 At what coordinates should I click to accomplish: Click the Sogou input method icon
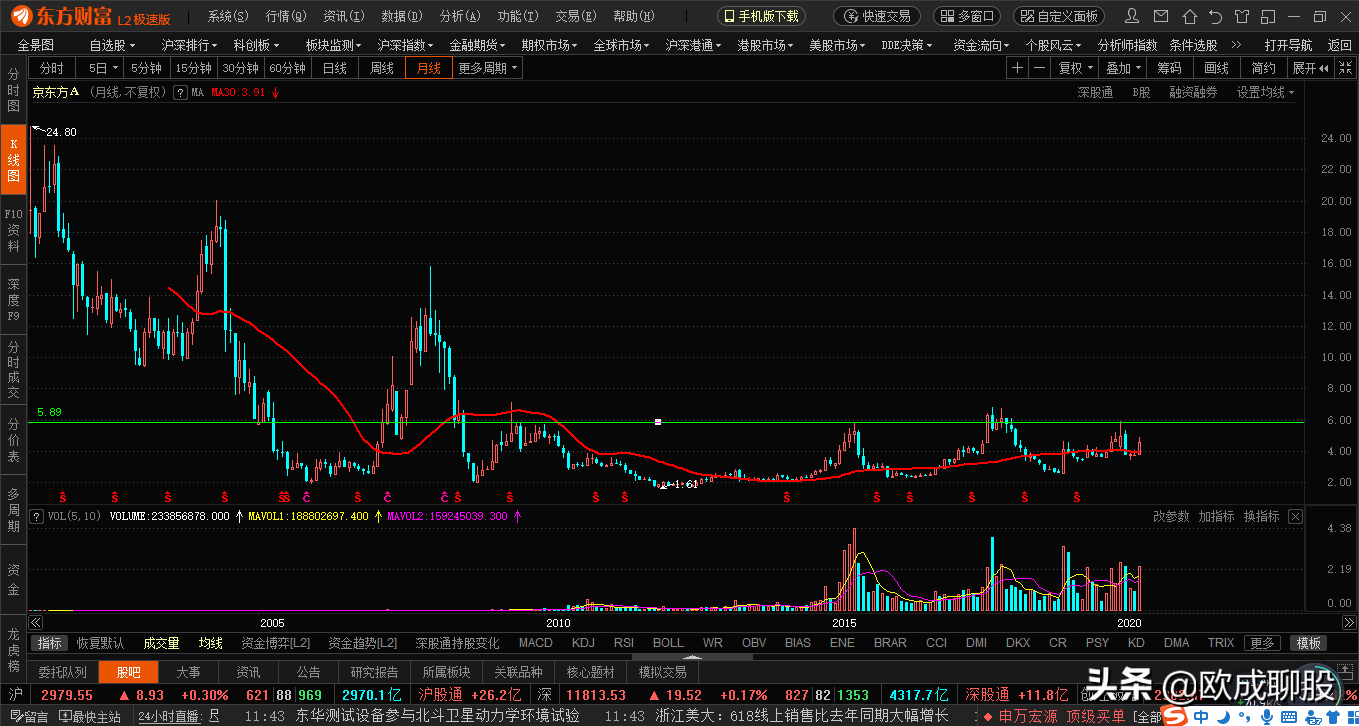[x=1173, y=717]
